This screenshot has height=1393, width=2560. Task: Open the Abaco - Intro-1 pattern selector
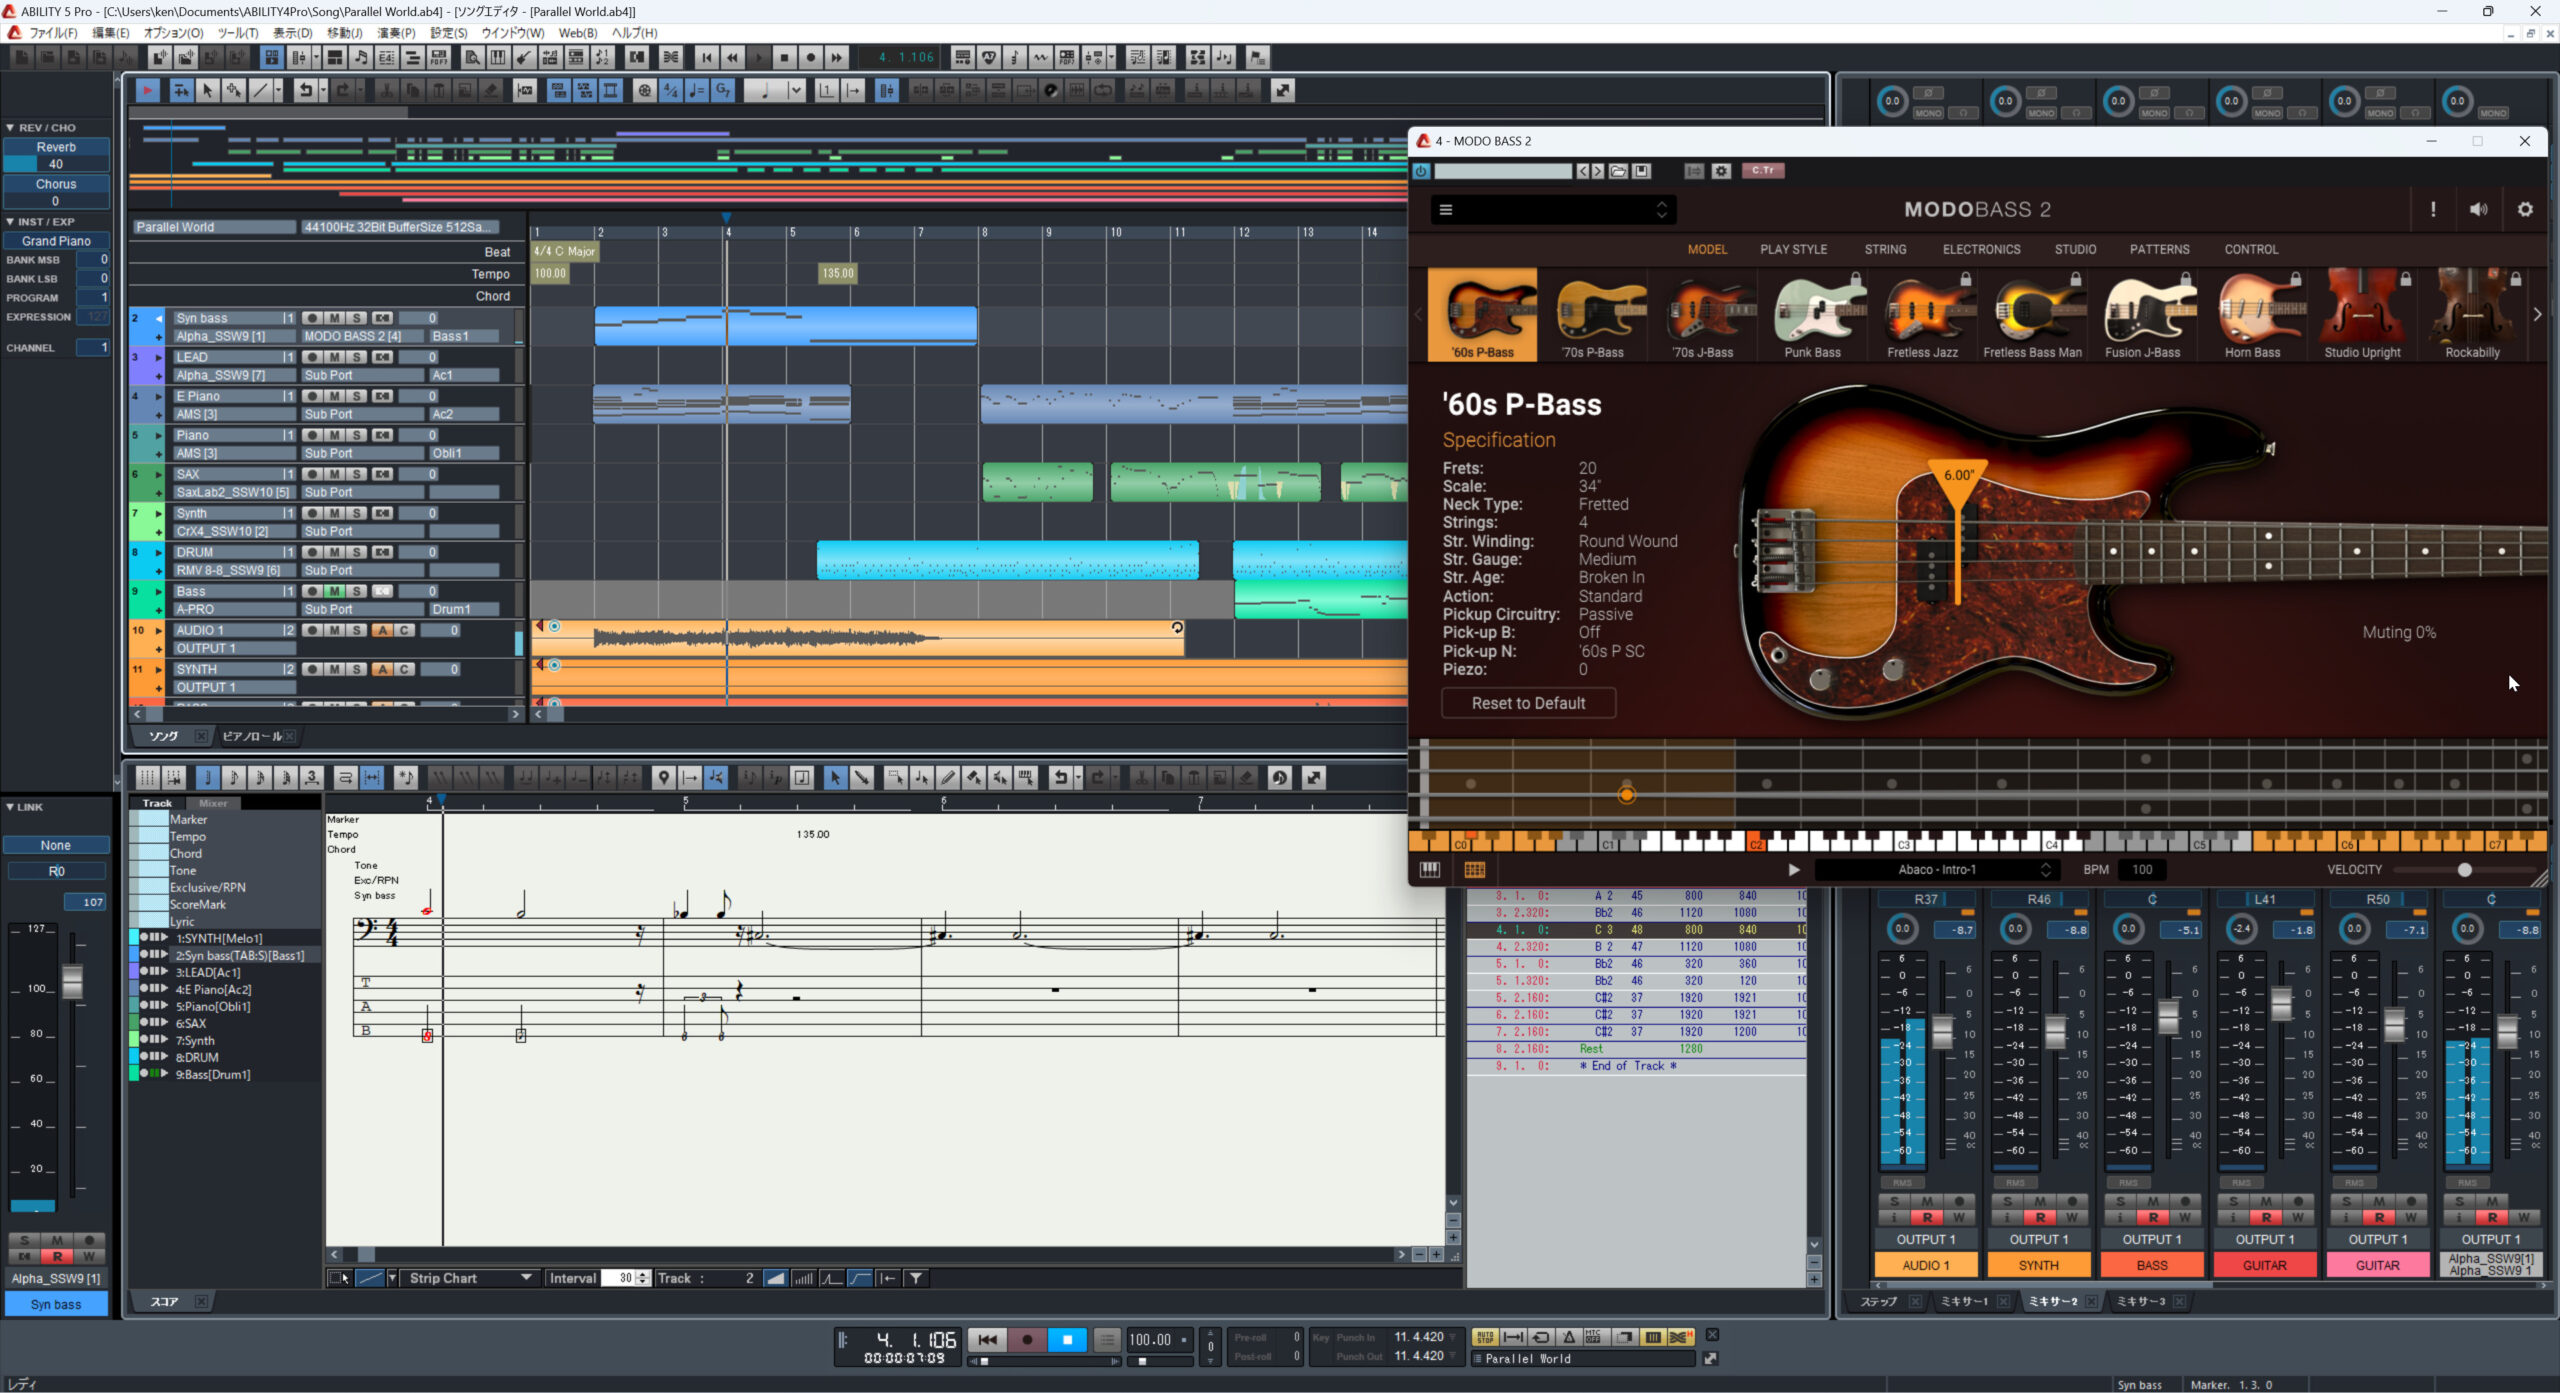click(1936, 870)
